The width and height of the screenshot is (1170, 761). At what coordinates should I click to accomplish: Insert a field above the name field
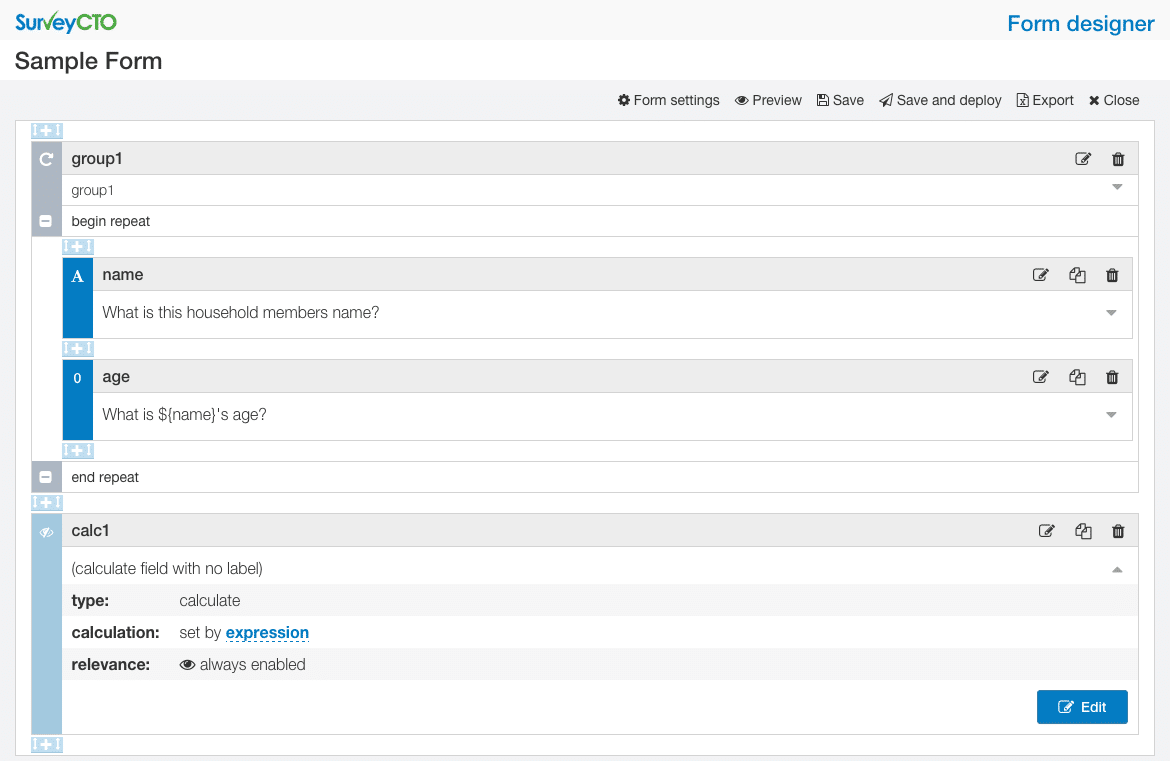(x=78, y=246)
